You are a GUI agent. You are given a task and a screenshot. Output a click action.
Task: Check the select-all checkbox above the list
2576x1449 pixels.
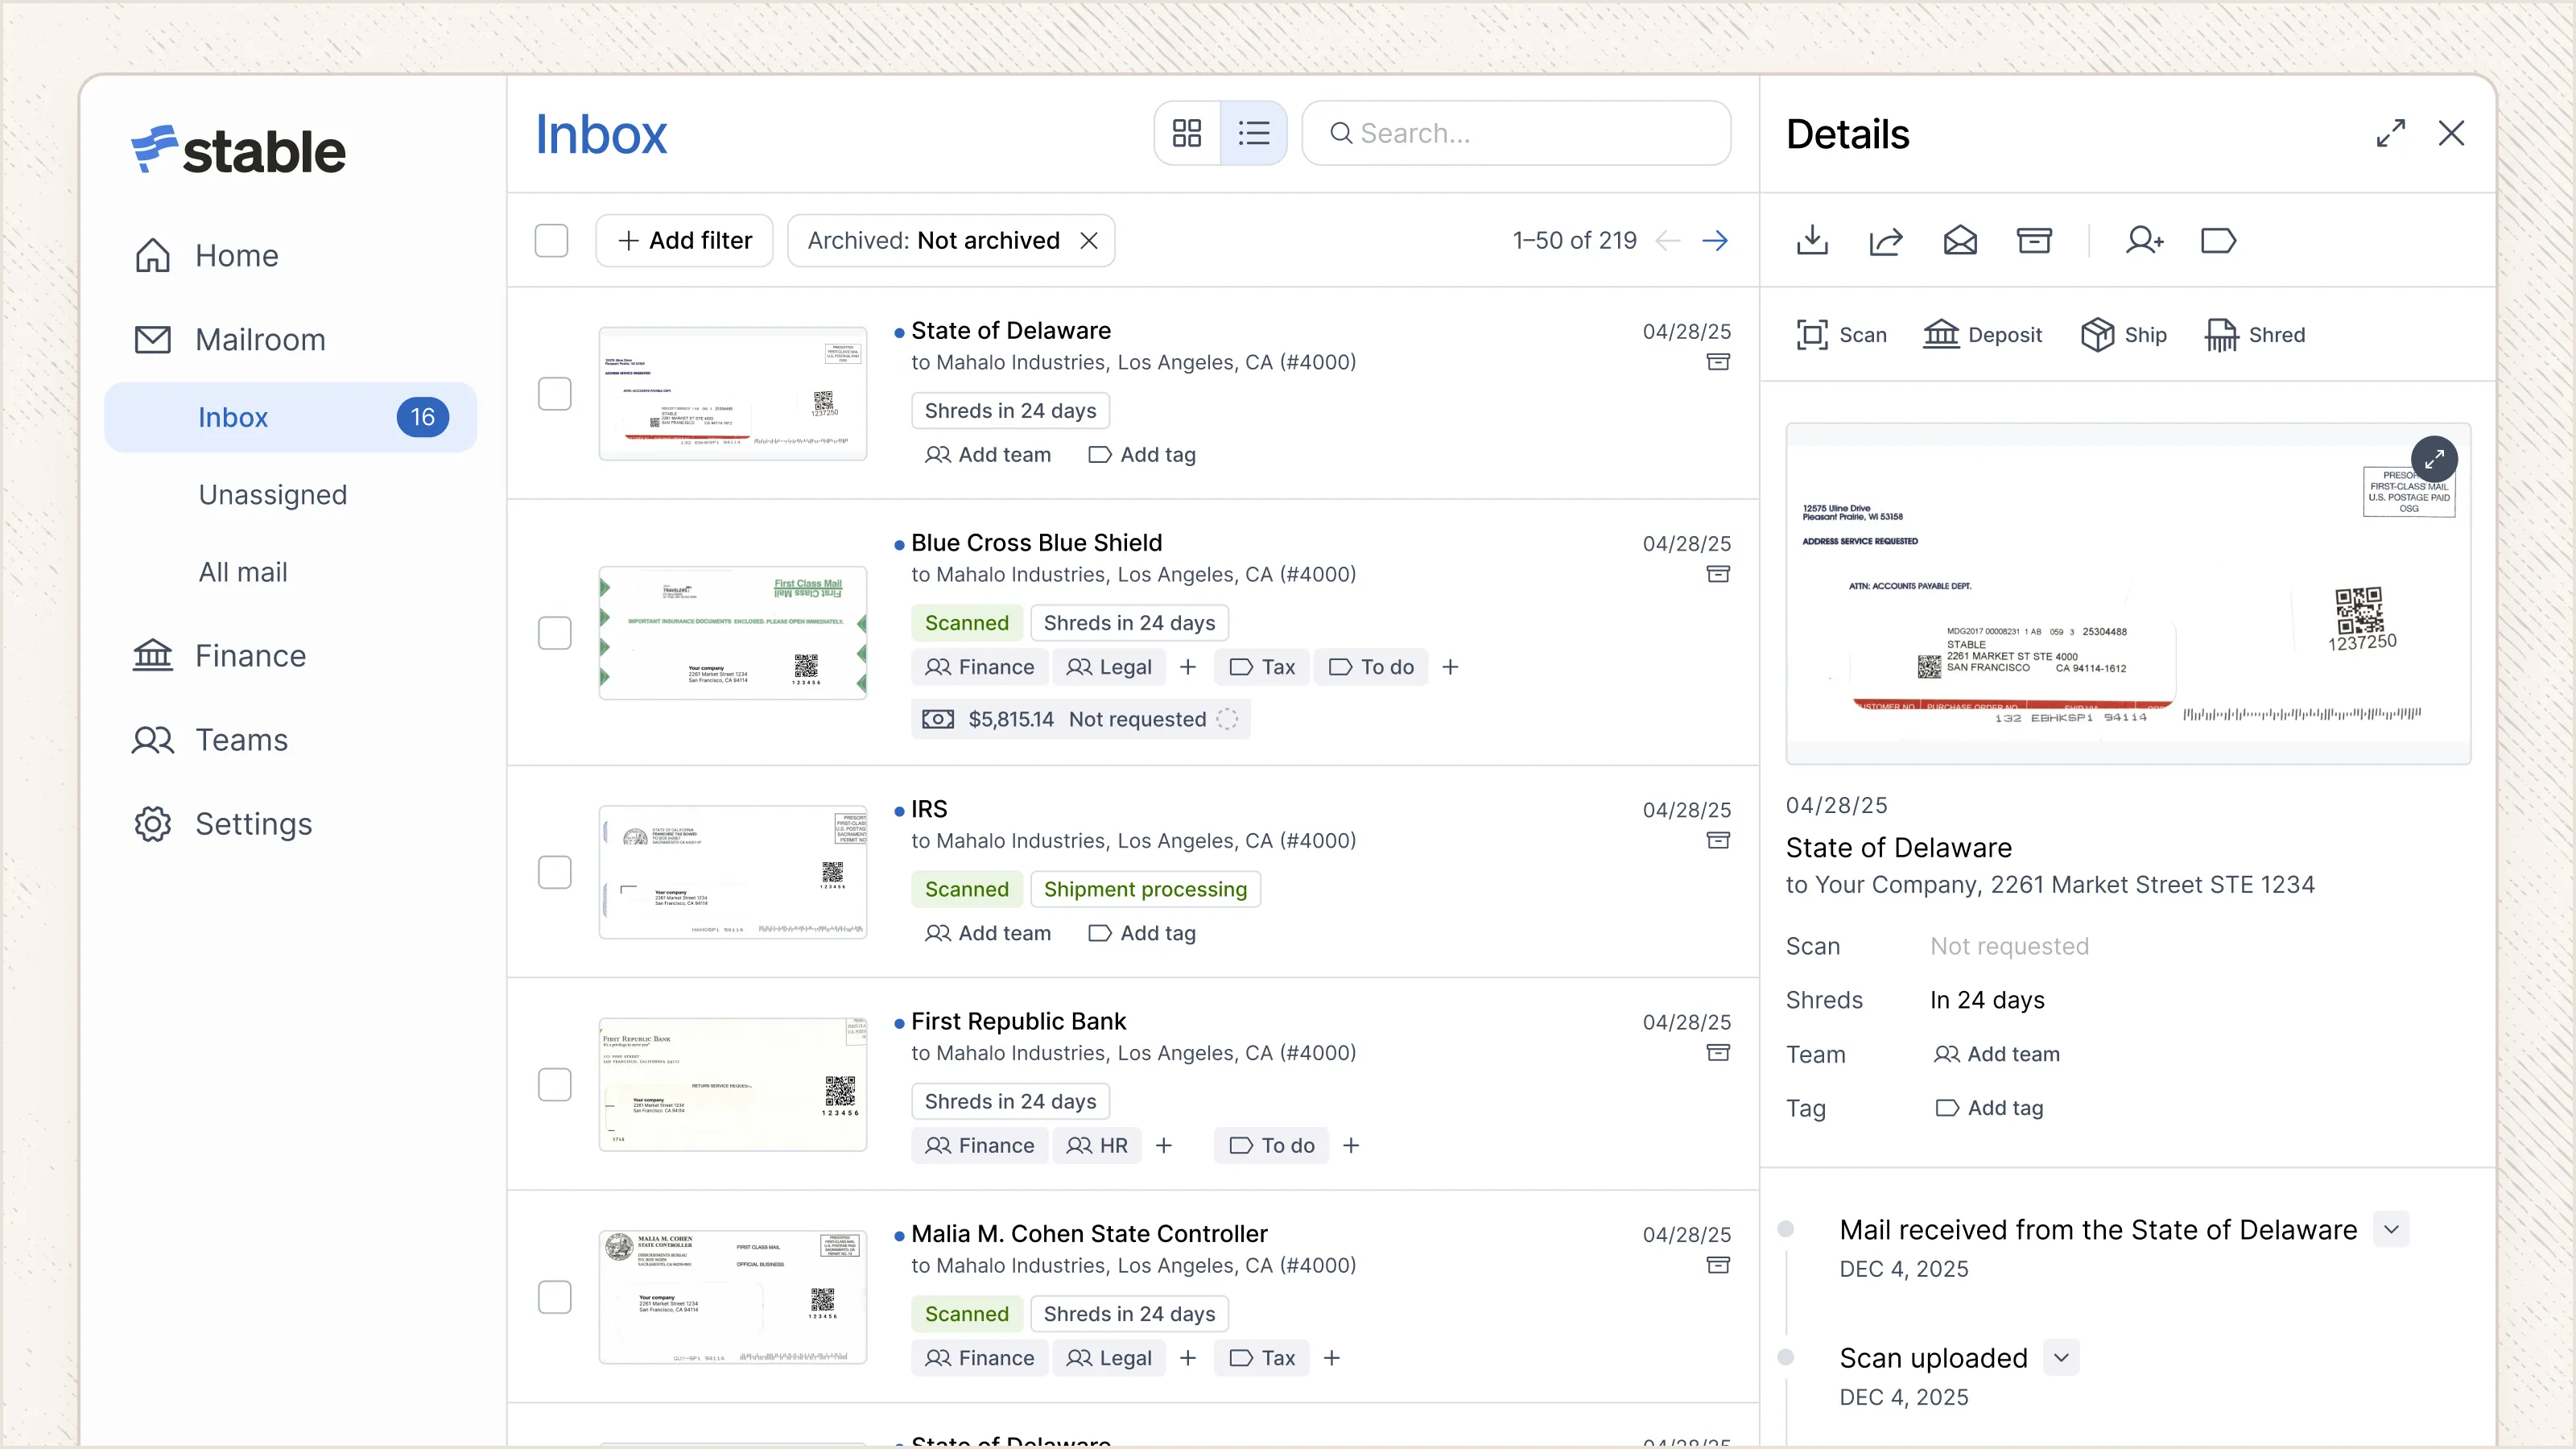coord(551,240)
